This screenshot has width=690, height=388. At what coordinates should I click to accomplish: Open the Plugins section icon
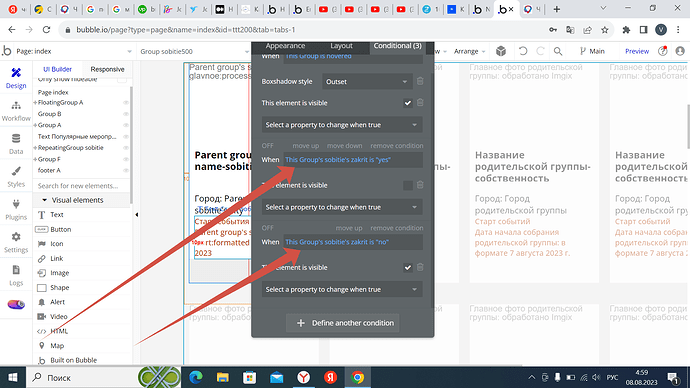(x=16, y=209)
